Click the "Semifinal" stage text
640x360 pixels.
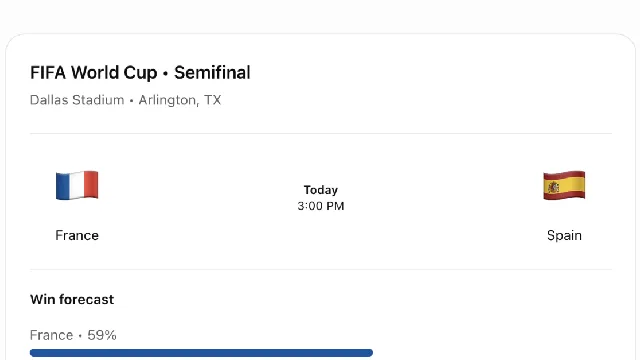coord(212,73)
